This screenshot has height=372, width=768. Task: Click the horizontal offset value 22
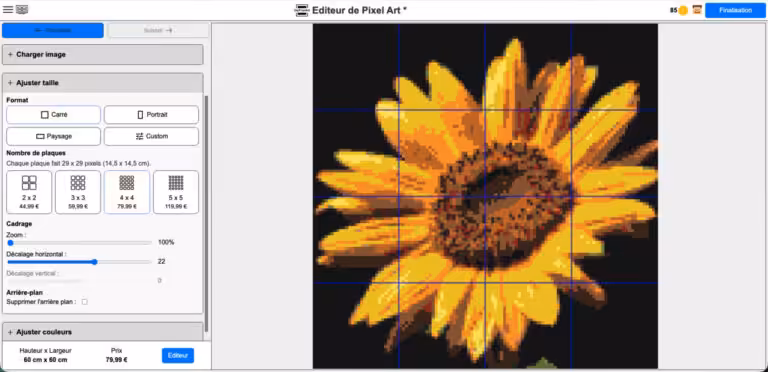161,261
